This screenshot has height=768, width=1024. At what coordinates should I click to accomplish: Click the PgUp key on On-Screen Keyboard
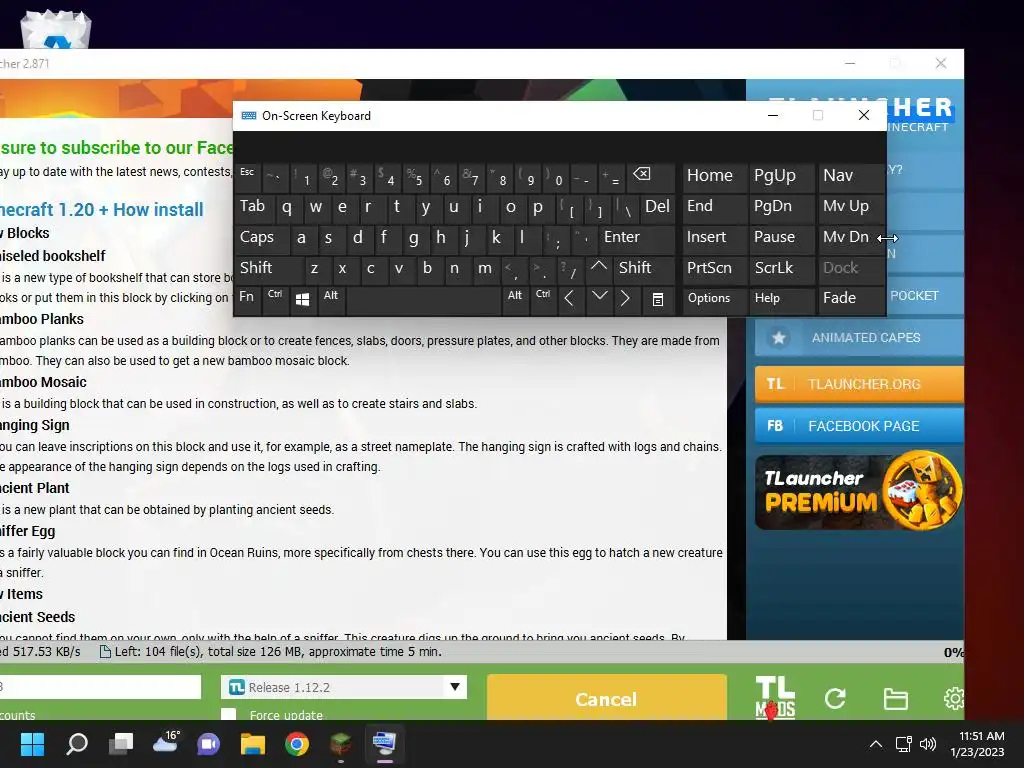(x=782, y=176)
